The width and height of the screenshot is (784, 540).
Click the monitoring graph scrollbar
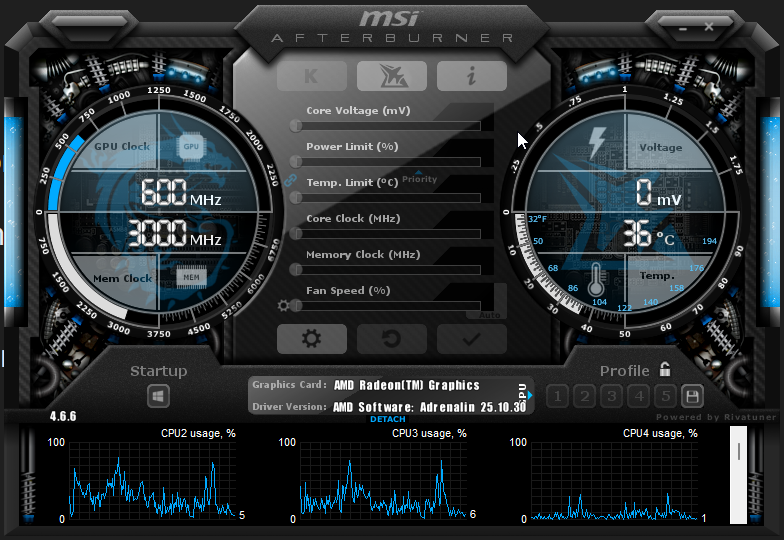click(738, 475)
